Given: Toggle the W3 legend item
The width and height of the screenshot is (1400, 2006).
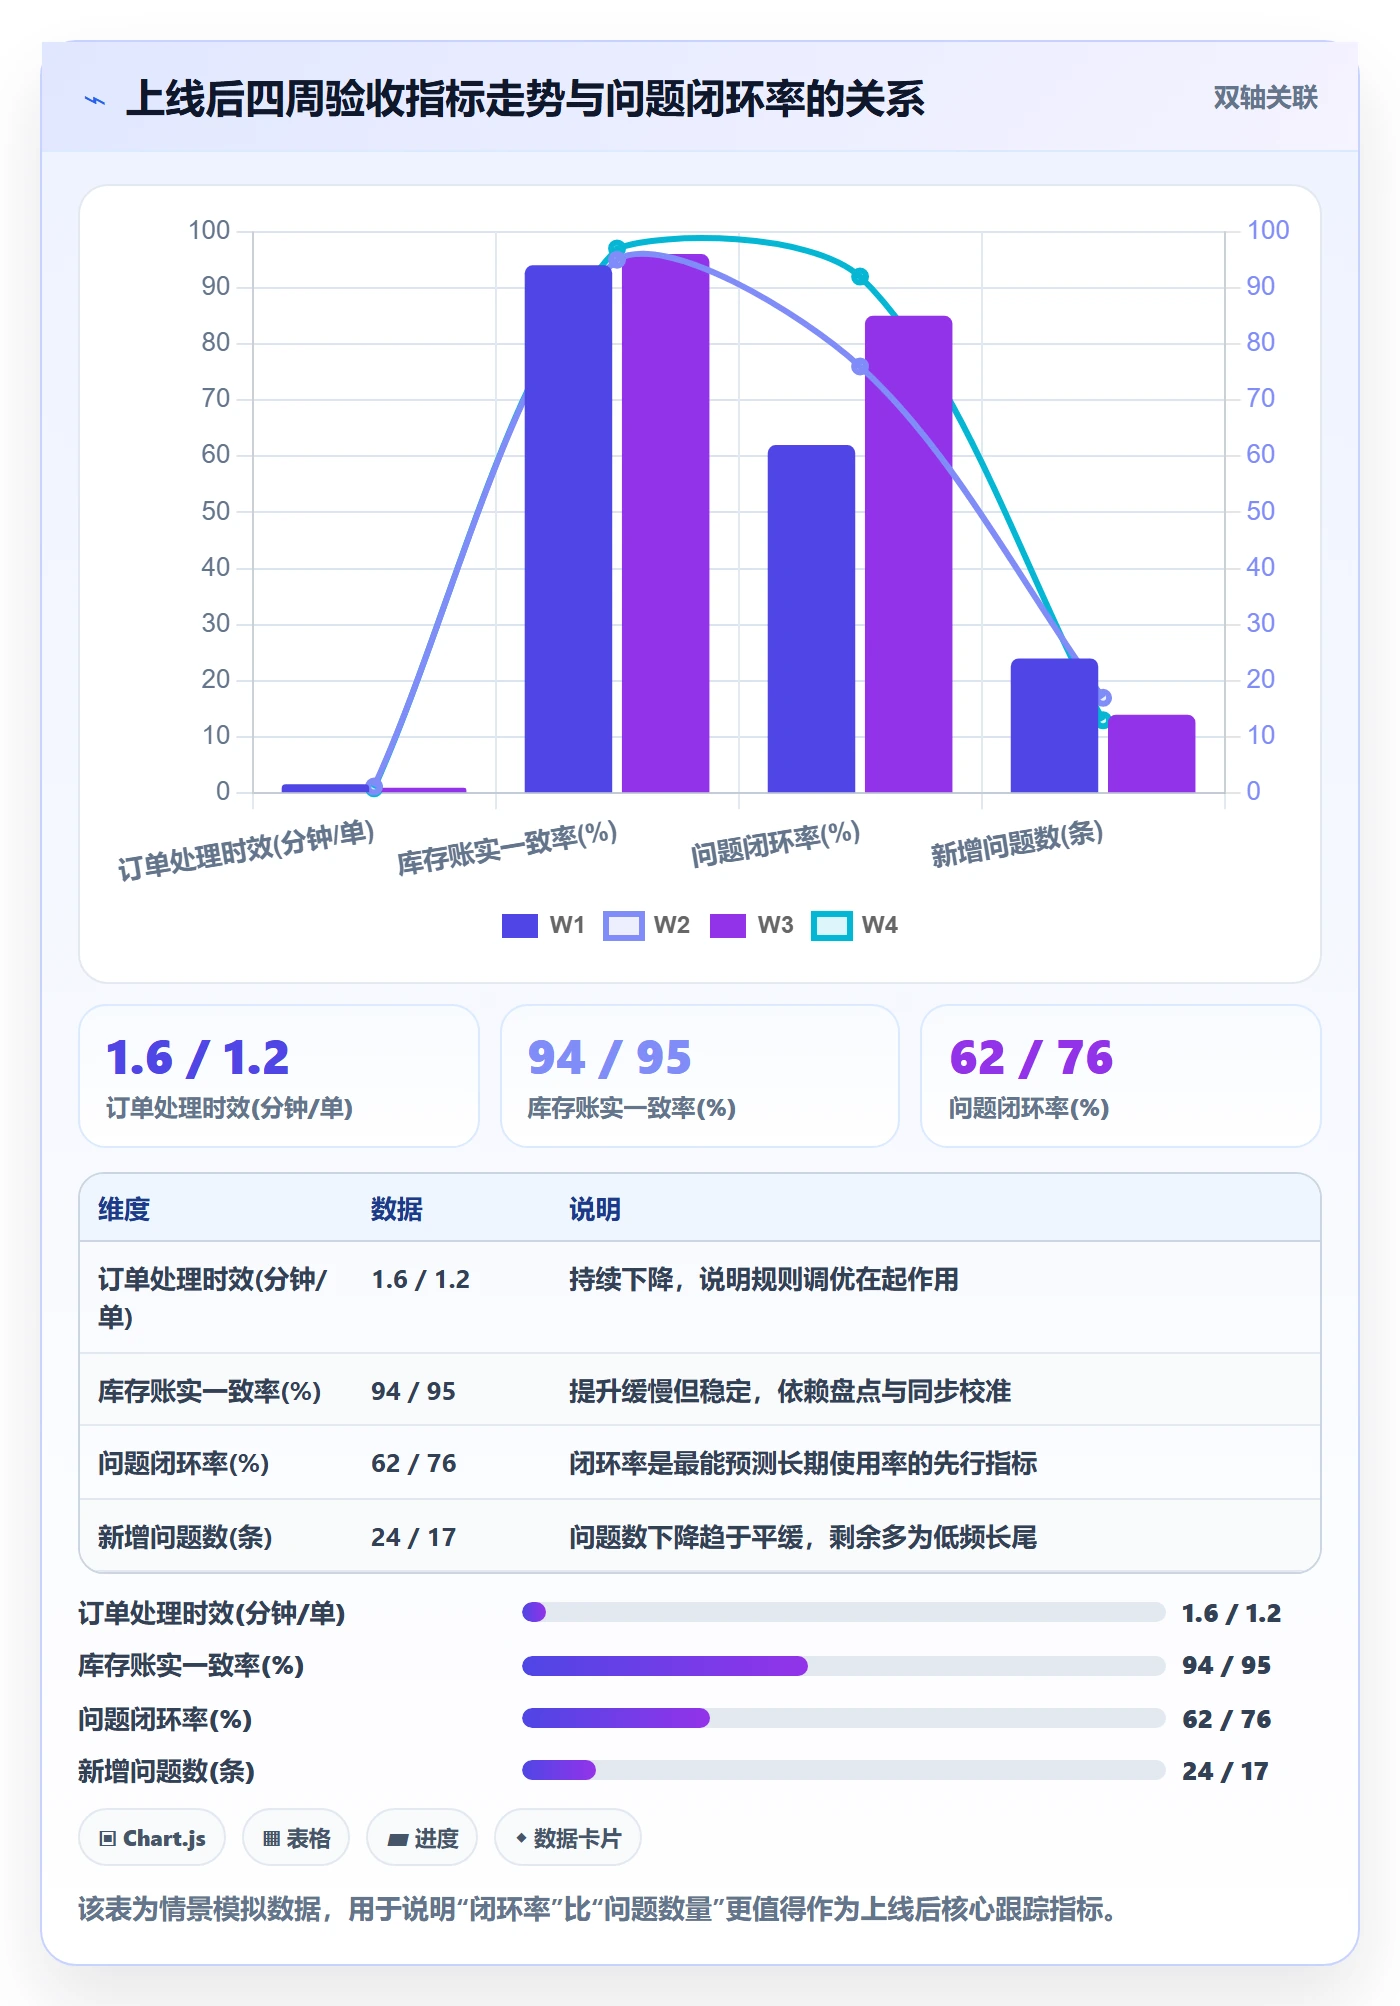Looking at the screenshot, I should [751, 925].
